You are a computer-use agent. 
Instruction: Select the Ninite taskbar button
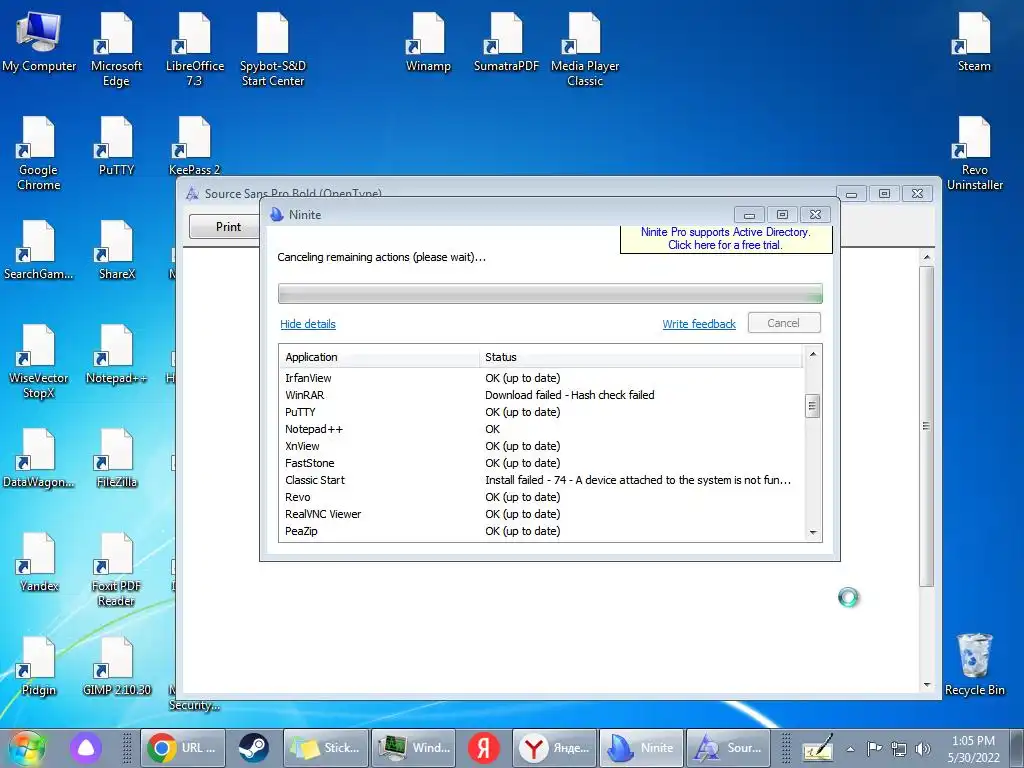(x=641, y=748)
